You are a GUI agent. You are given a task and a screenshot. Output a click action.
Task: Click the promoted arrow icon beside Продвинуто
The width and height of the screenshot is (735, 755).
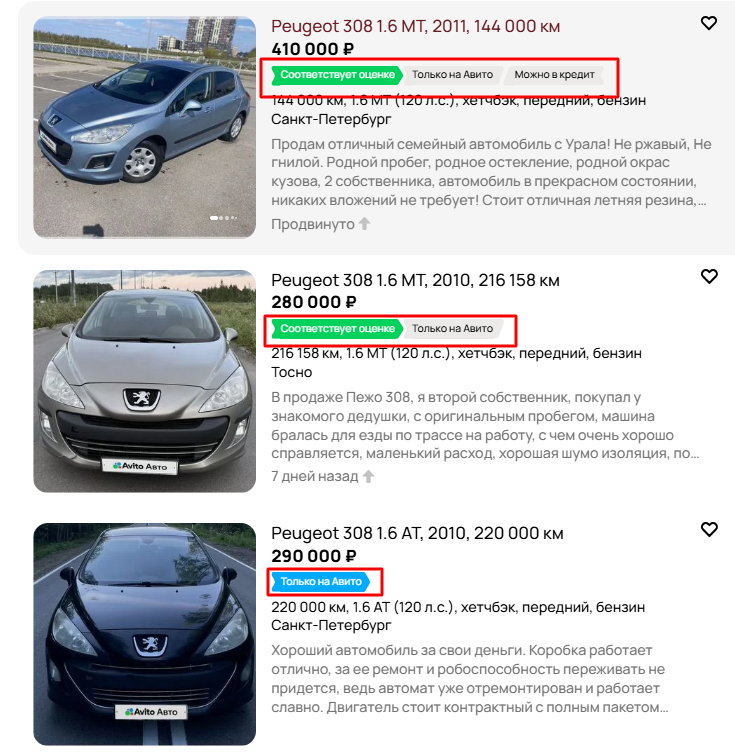coord(365,223)
